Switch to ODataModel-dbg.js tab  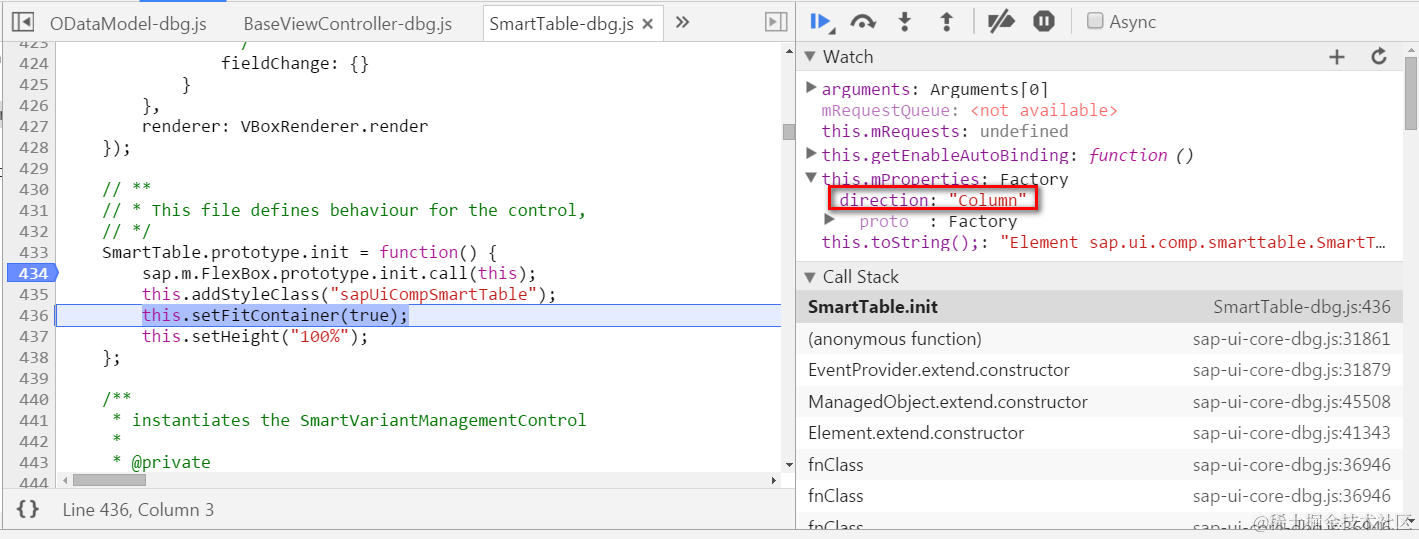(x=127, y=24)
